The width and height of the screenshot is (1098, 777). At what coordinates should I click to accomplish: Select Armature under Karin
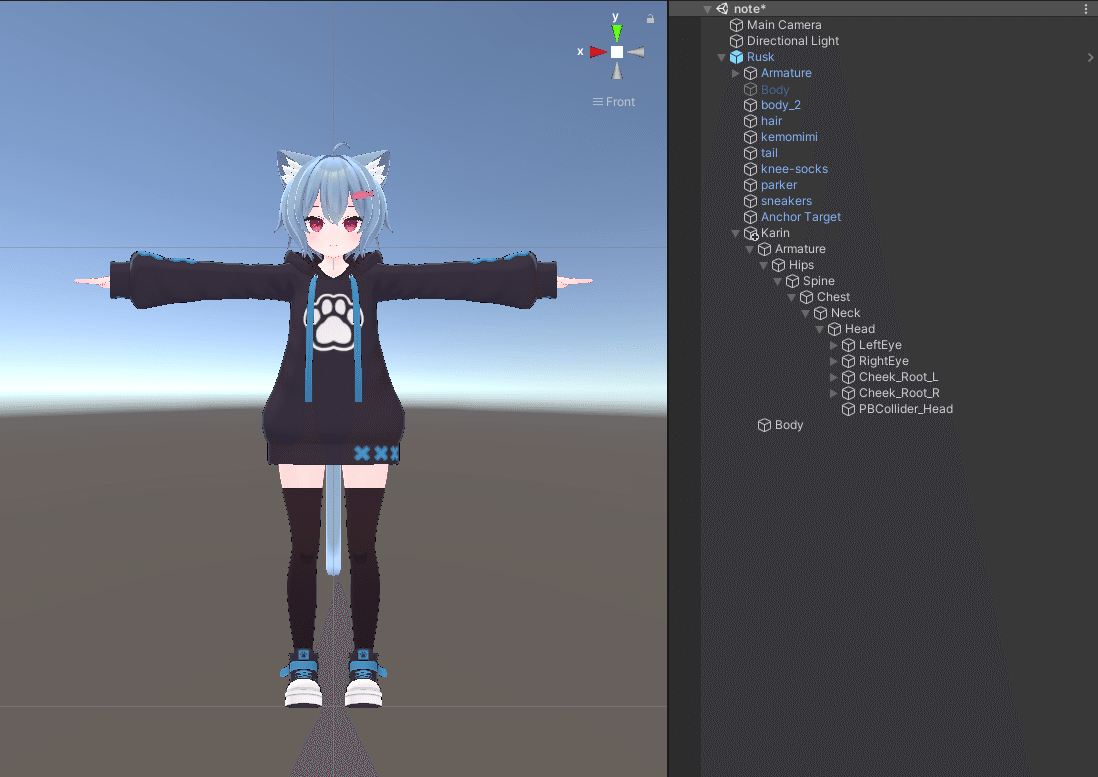(x=800, y=249)
